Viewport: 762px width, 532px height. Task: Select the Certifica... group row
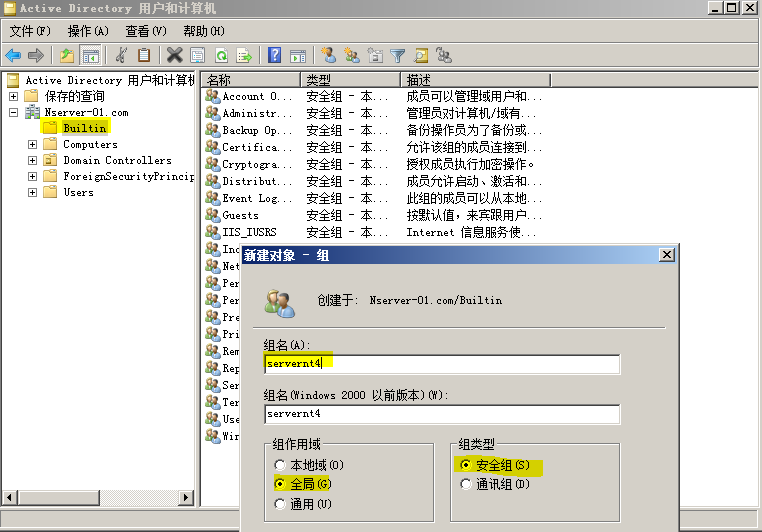[373, 147]
